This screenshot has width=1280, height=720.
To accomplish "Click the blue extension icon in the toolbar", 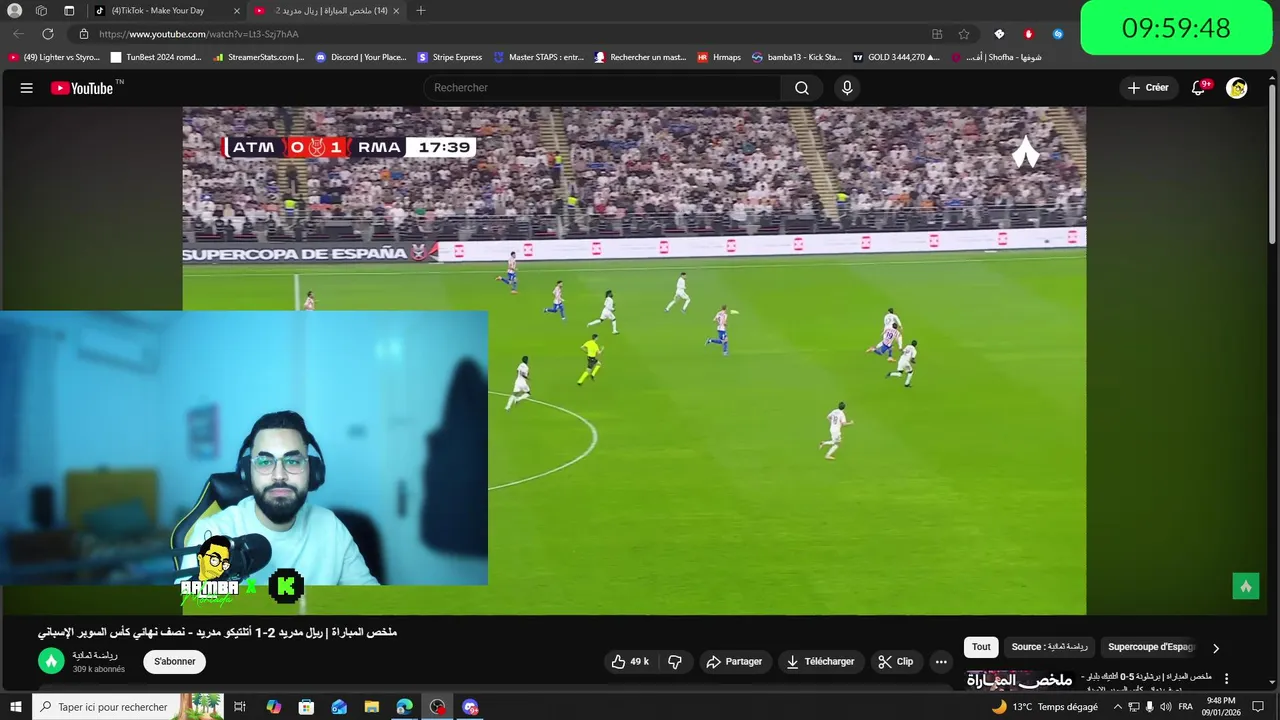I will tap(1058, 34).
